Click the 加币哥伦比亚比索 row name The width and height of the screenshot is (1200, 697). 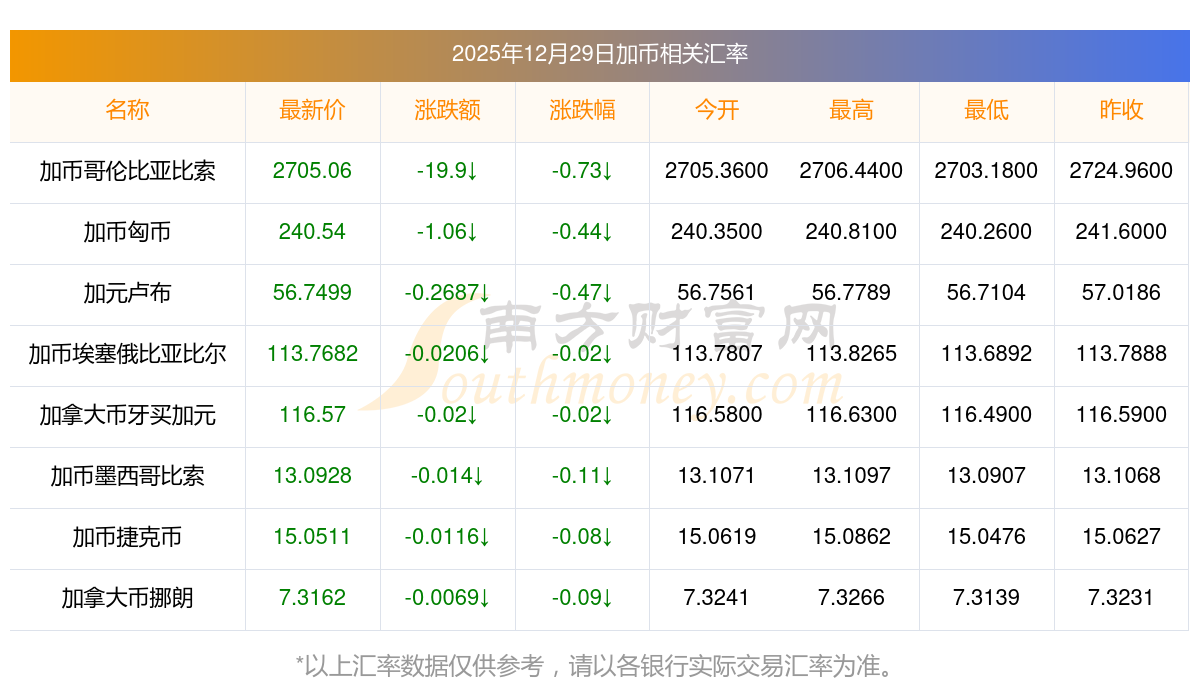[127, 171]
